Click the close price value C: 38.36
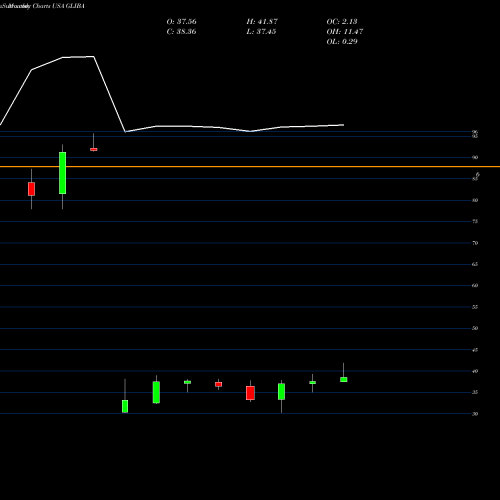 tap(181, 32)
